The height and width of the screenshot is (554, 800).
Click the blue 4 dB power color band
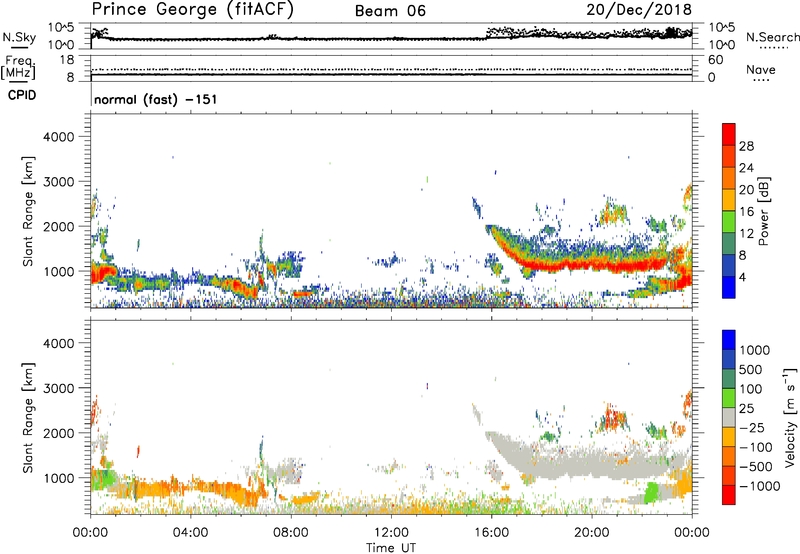click(729, 287)
